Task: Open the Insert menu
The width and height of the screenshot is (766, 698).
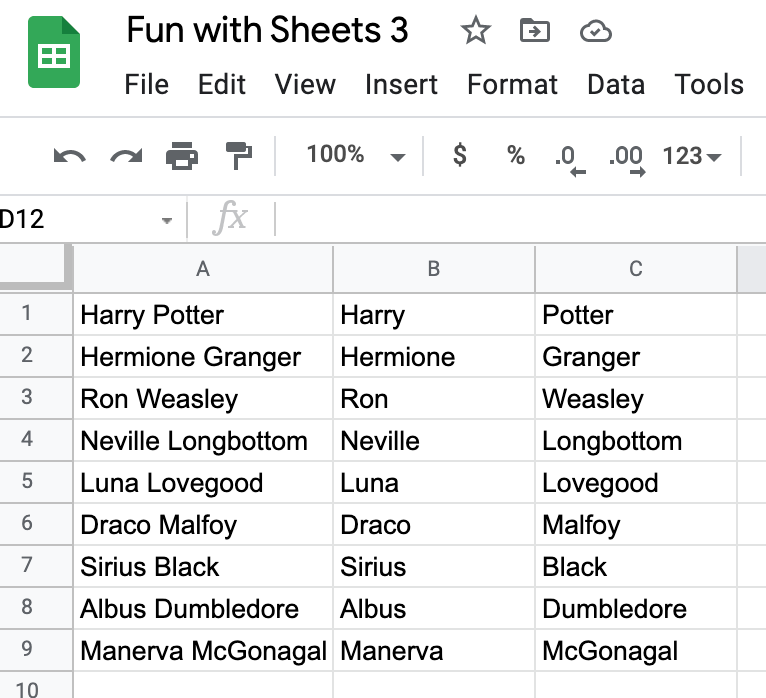Action: point(401,85)
